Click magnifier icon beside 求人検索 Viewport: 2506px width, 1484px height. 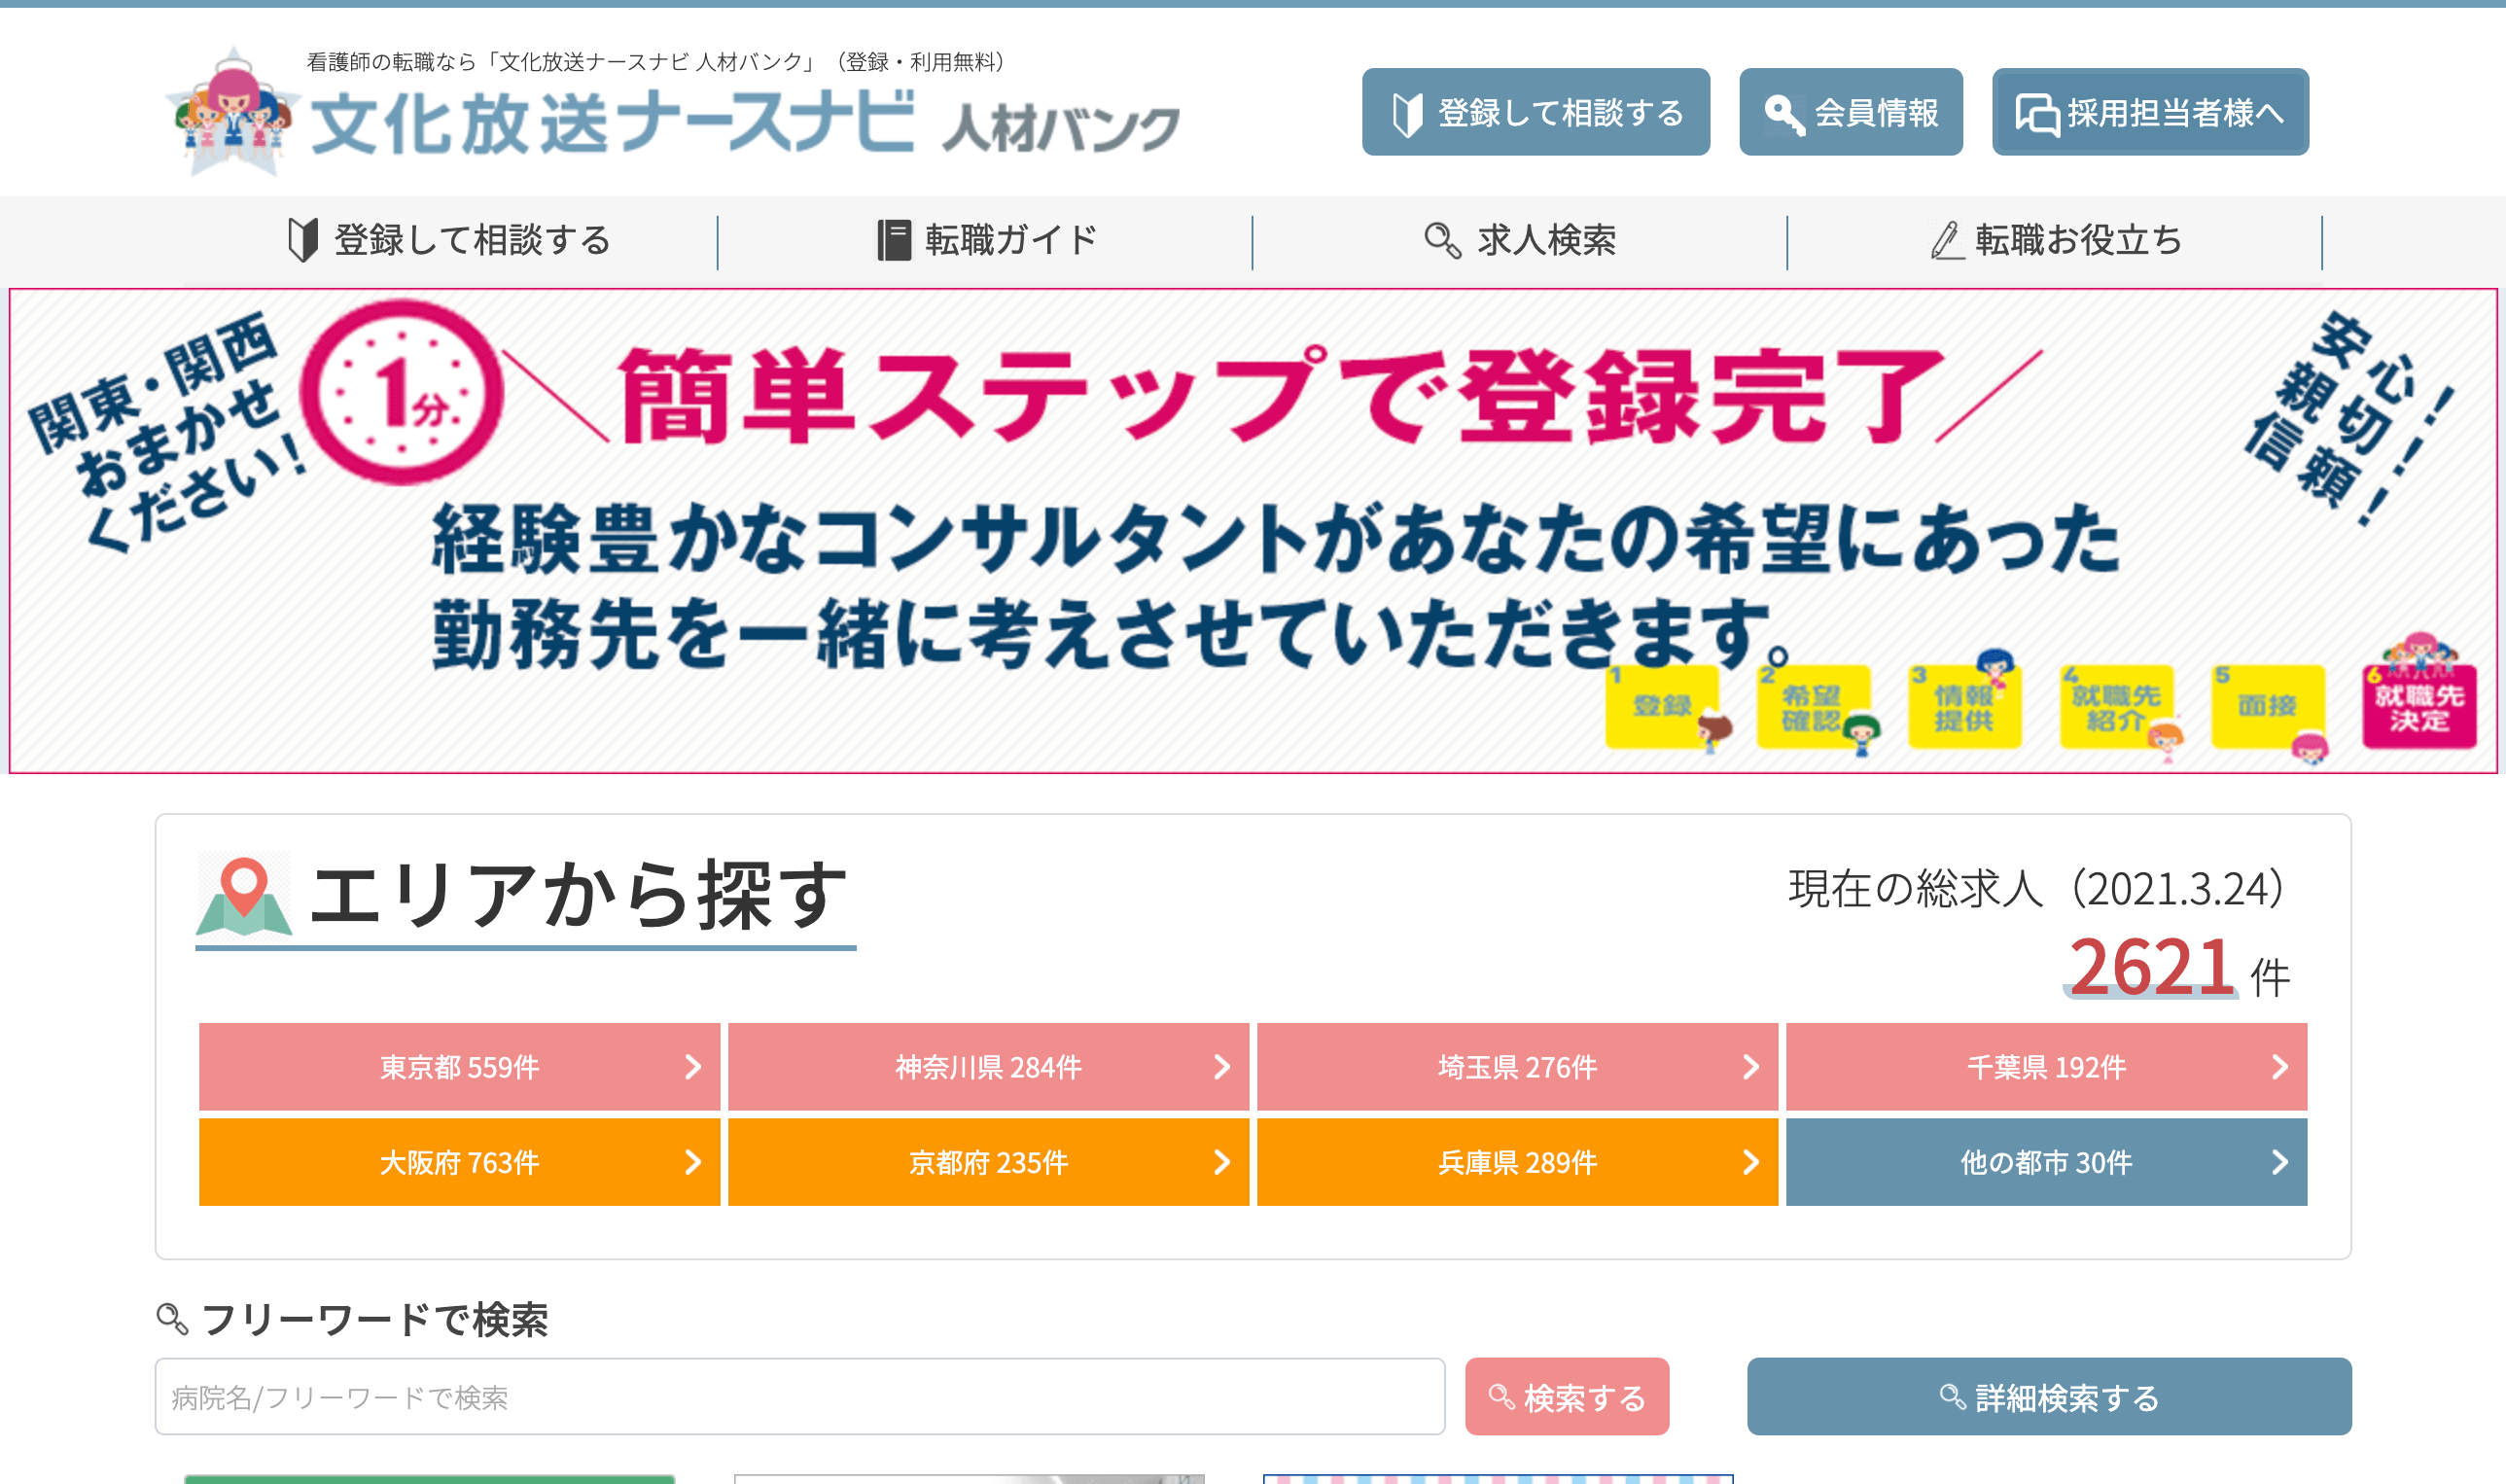click(1442, 240)
